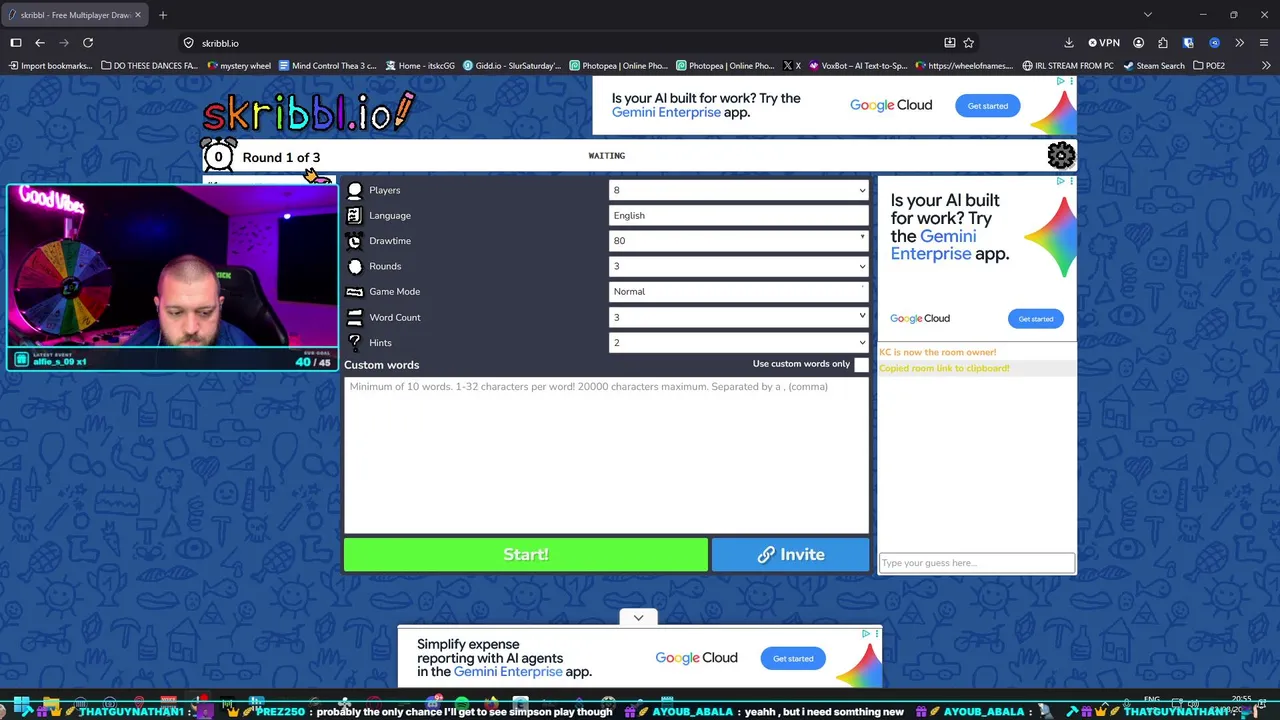
Task: Show more toolbar items chevron
Action: tap(1239, 43)
